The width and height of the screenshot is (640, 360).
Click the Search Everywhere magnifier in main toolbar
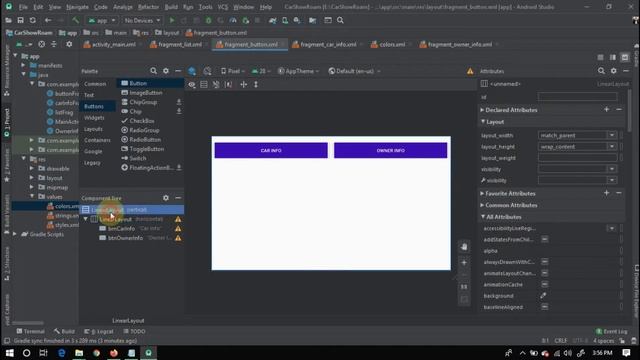coord(340,20)
